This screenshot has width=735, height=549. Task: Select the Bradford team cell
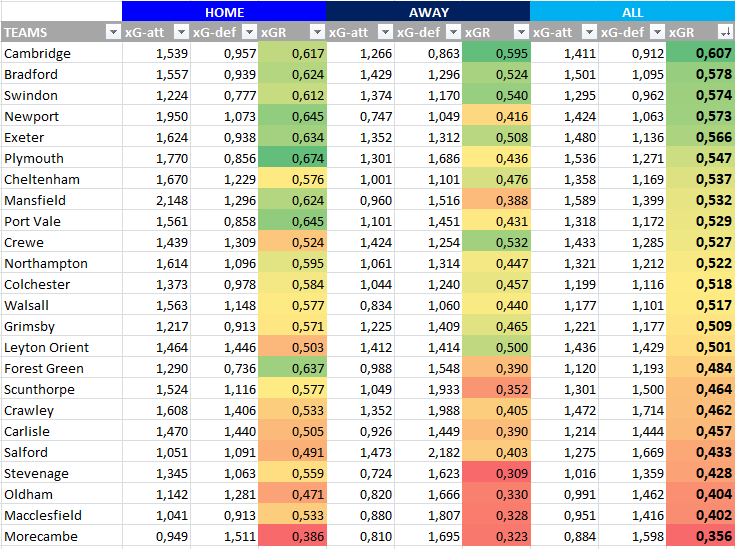(x=61, y=74)
